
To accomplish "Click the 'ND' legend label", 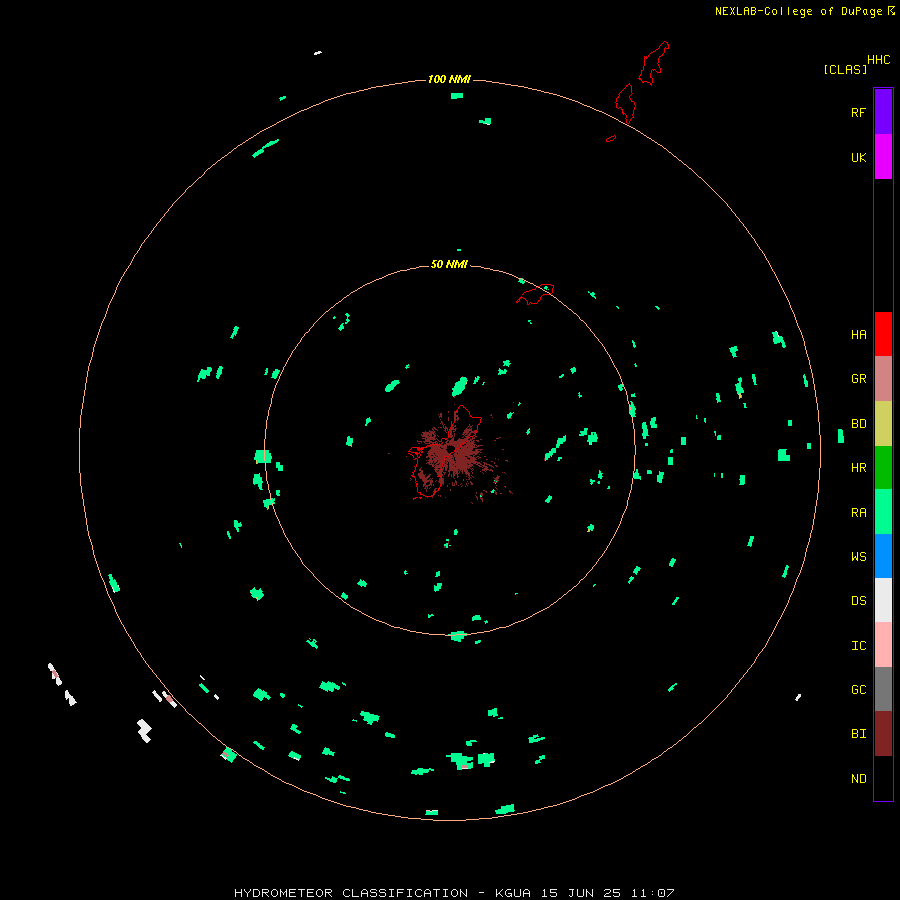I will click(858, 779).
